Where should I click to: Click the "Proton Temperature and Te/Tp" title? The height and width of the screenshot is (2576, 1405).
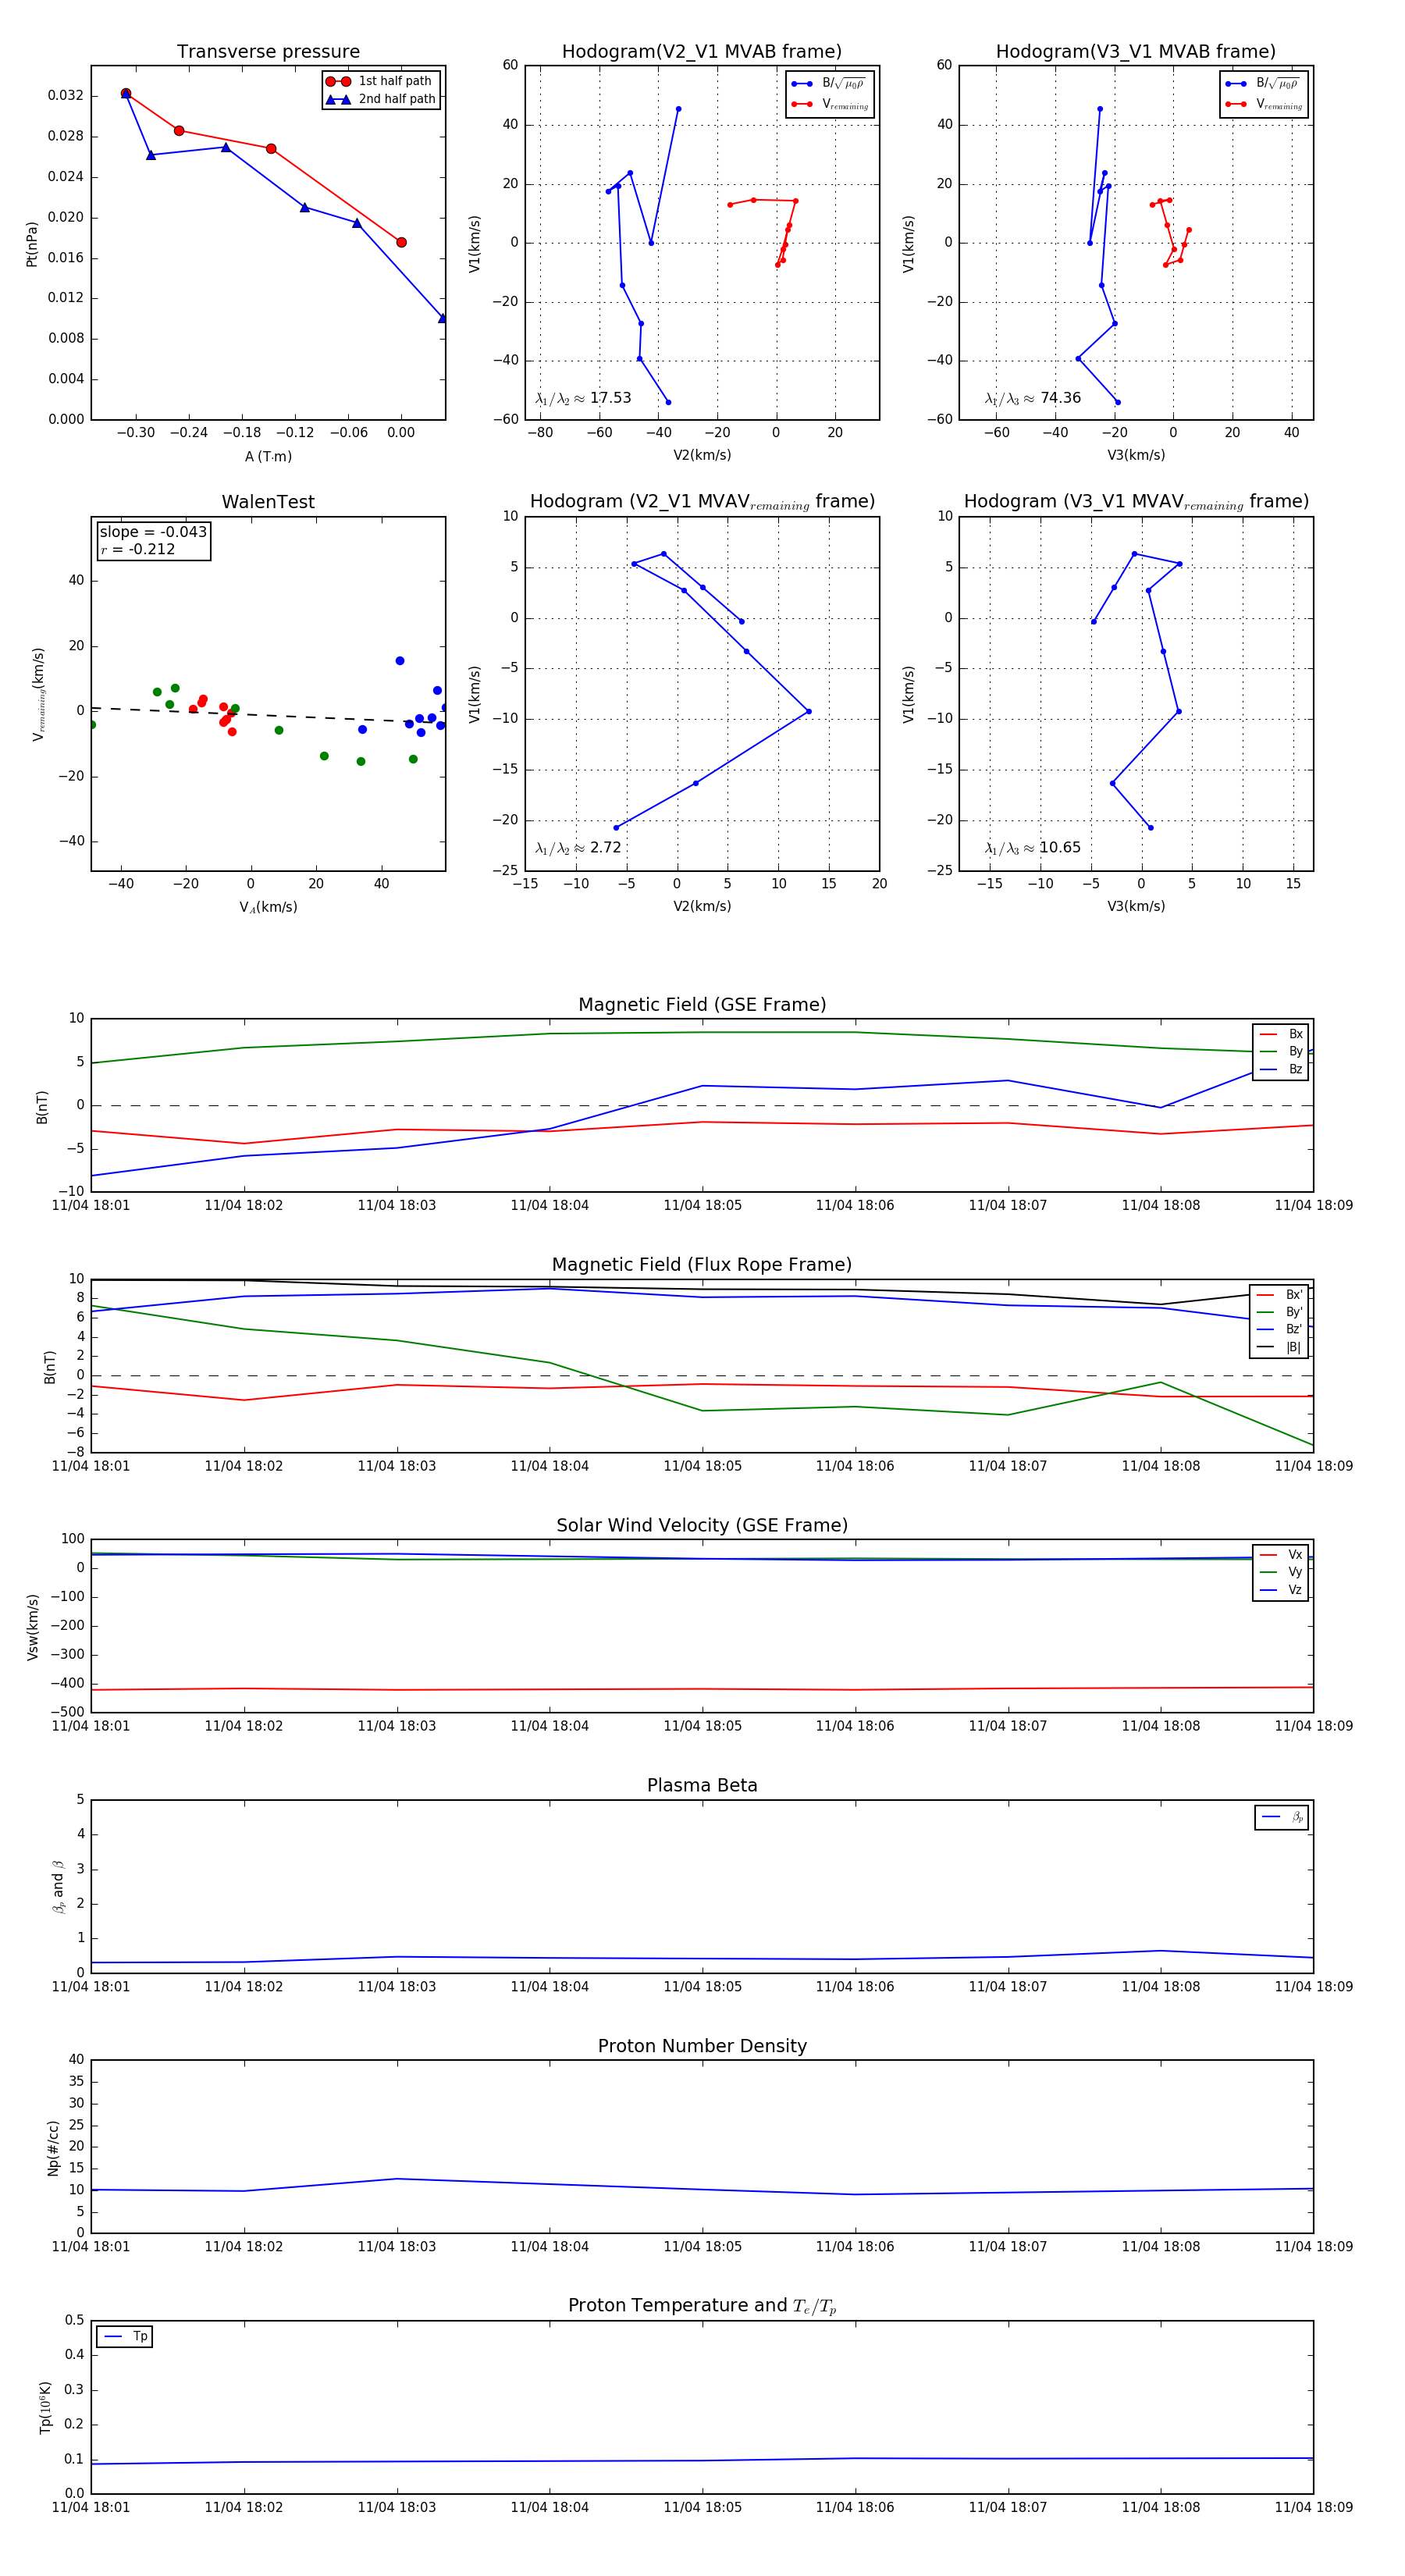click(702, 2306)
